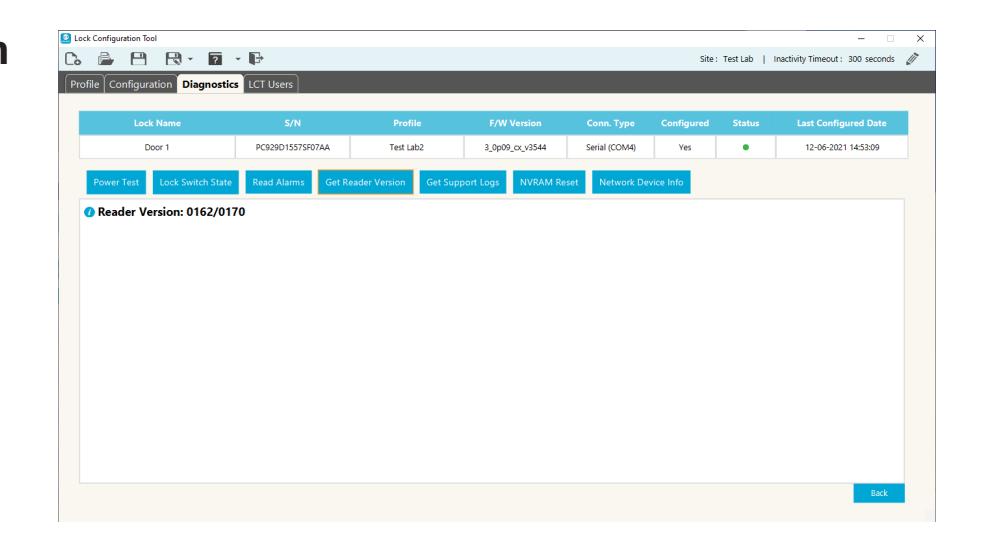Click the Yes configured cell
The image size is (988, 534).
pos(685,148)
